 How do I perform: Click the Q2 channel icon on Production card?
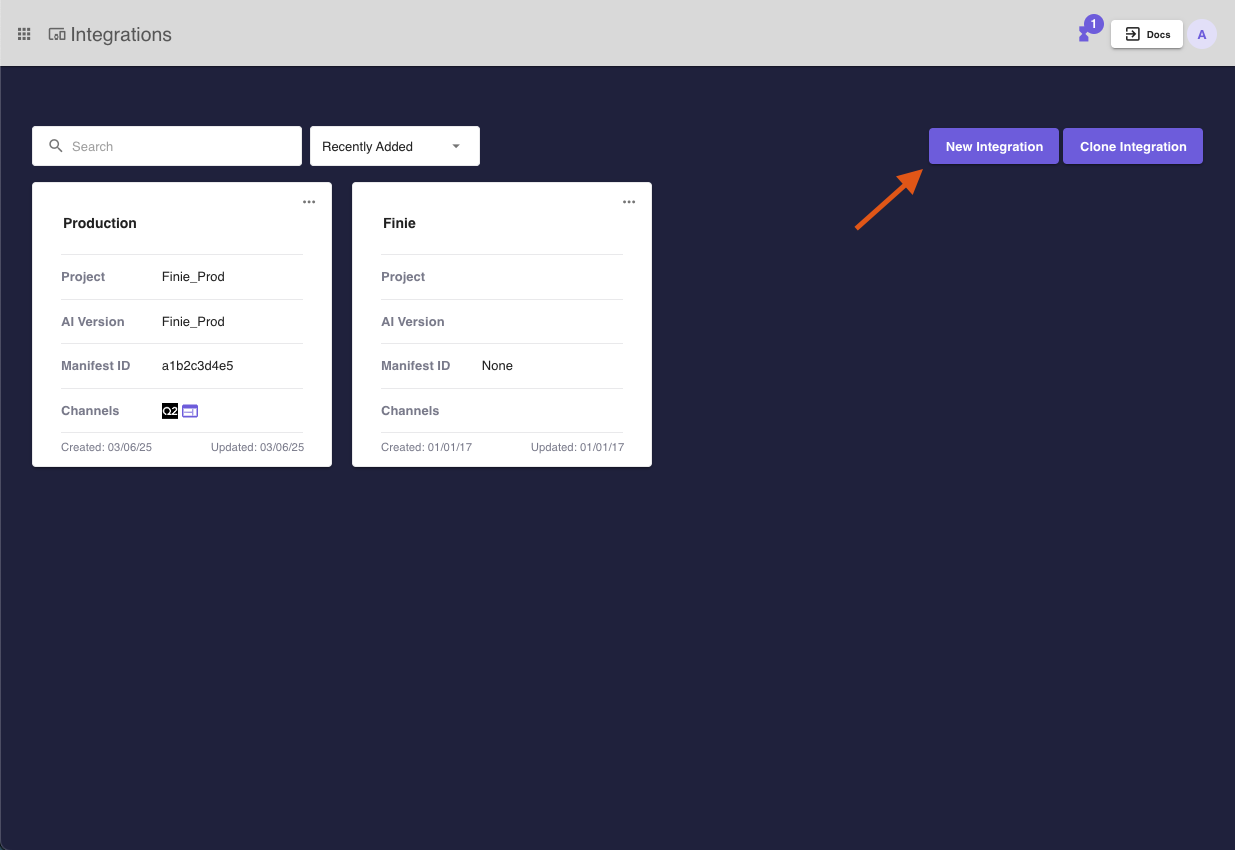(x=170, y=411)
